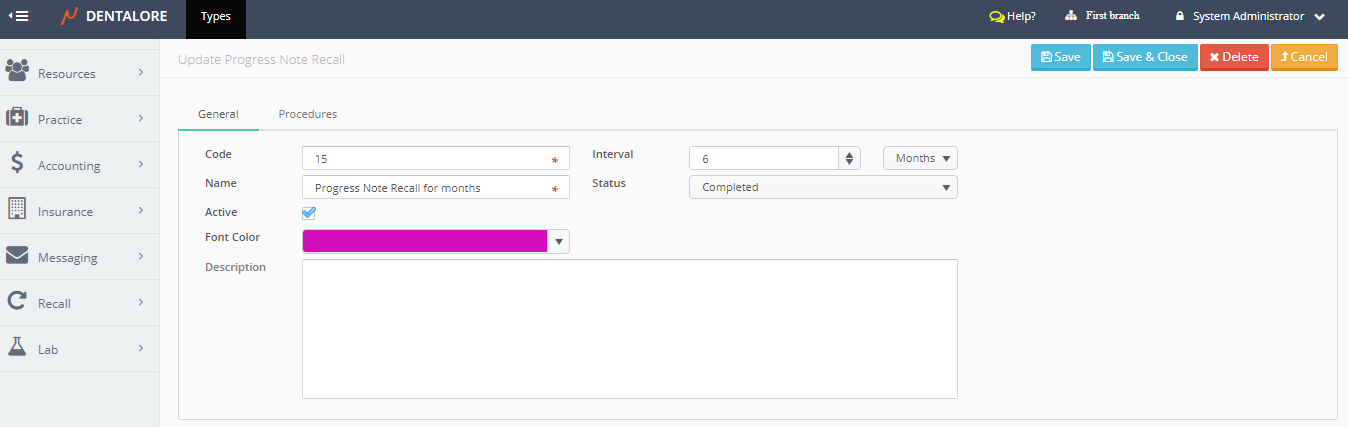Uncheck the Active checkbox
1348x427 pixels.
[309, 213]
